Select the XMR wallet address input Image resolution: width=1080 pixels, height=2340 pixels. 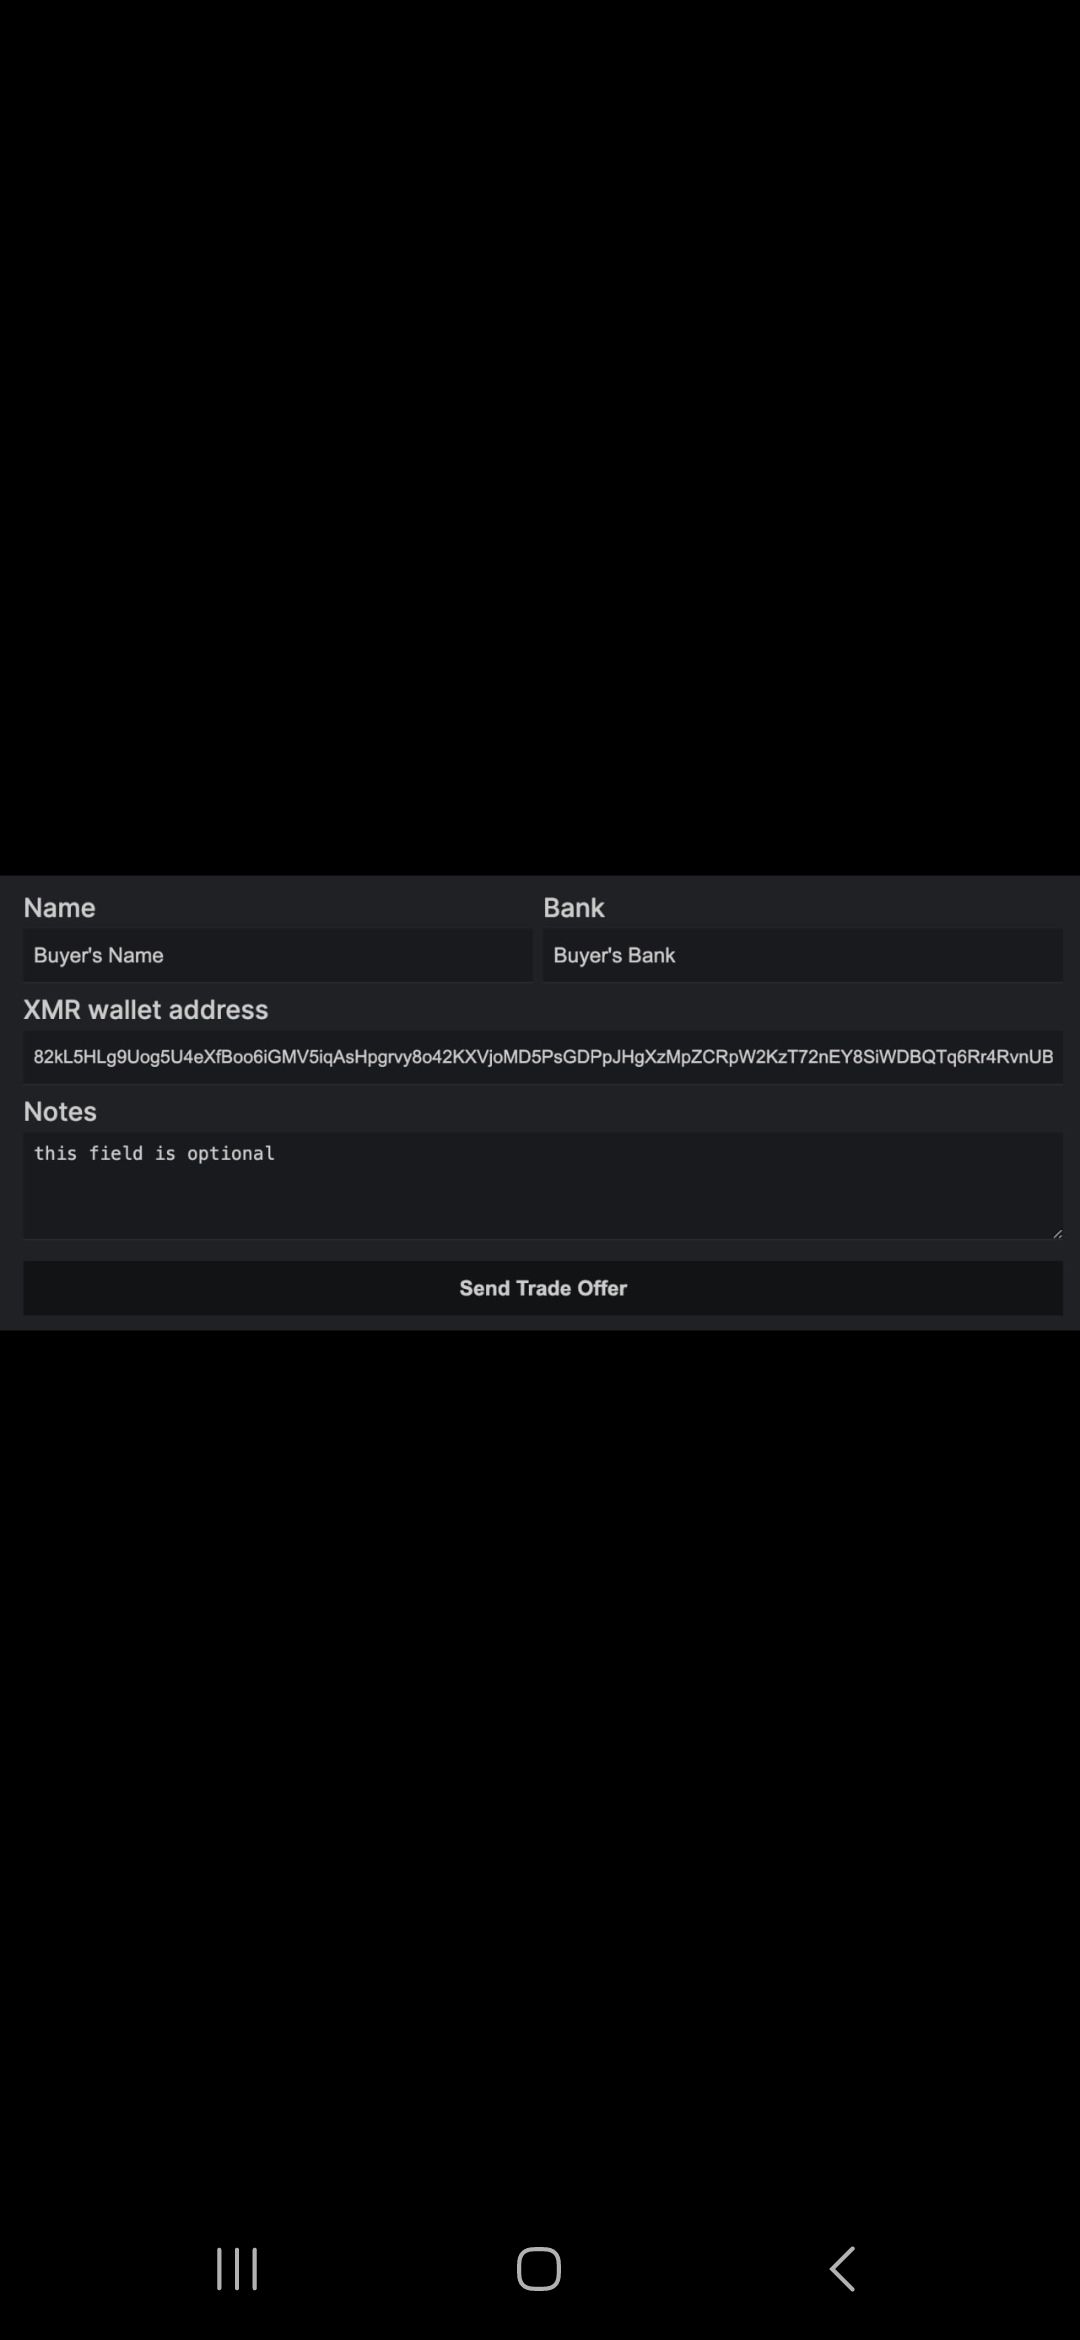[x=543, y=1057]
